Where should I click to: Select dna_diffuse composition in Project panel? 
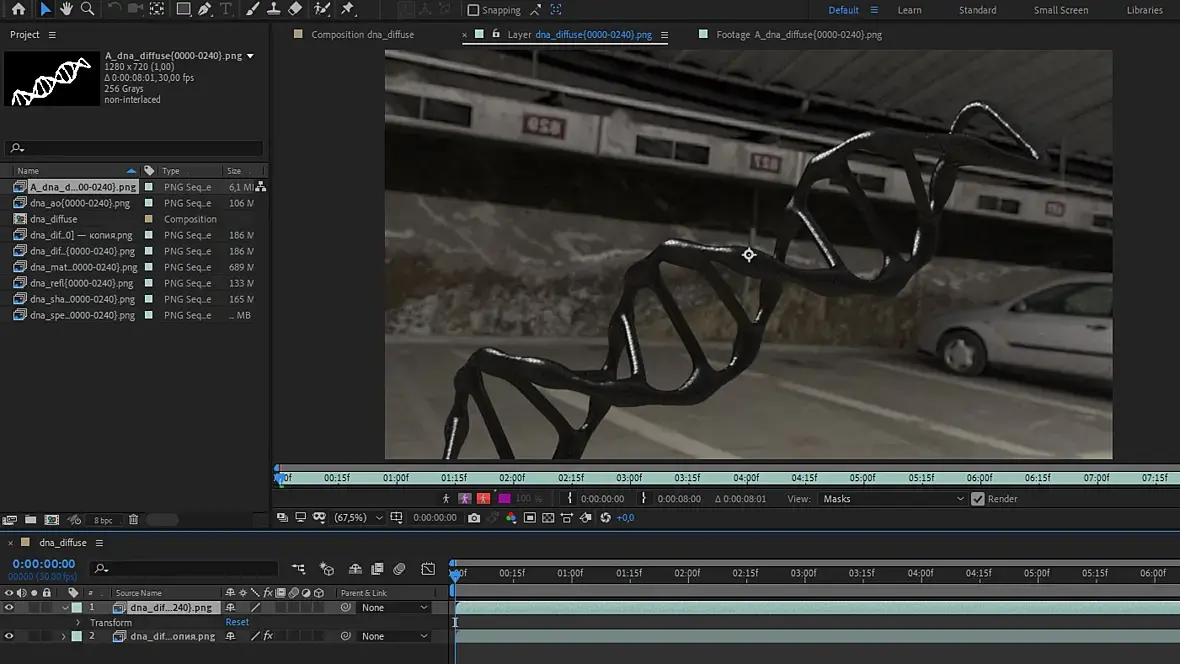(53, 219)
